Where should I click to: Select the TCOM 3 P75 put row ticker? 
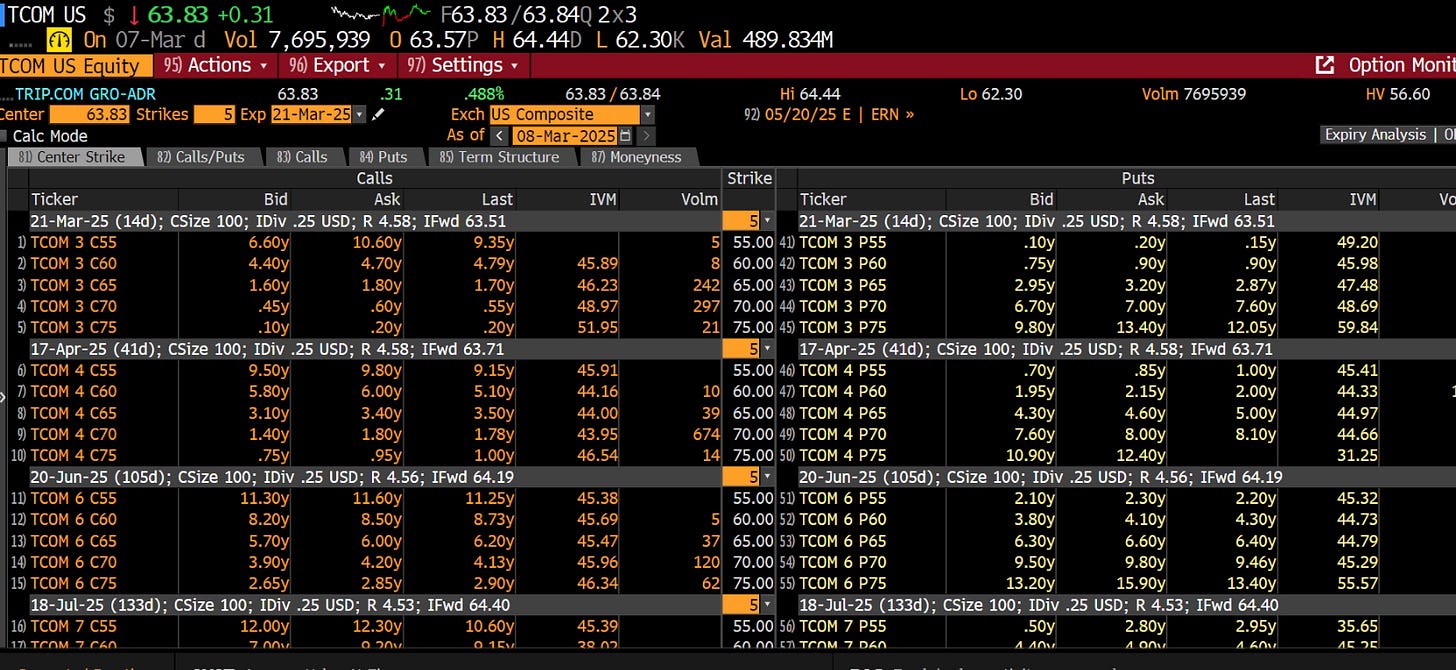pos(843,328)
